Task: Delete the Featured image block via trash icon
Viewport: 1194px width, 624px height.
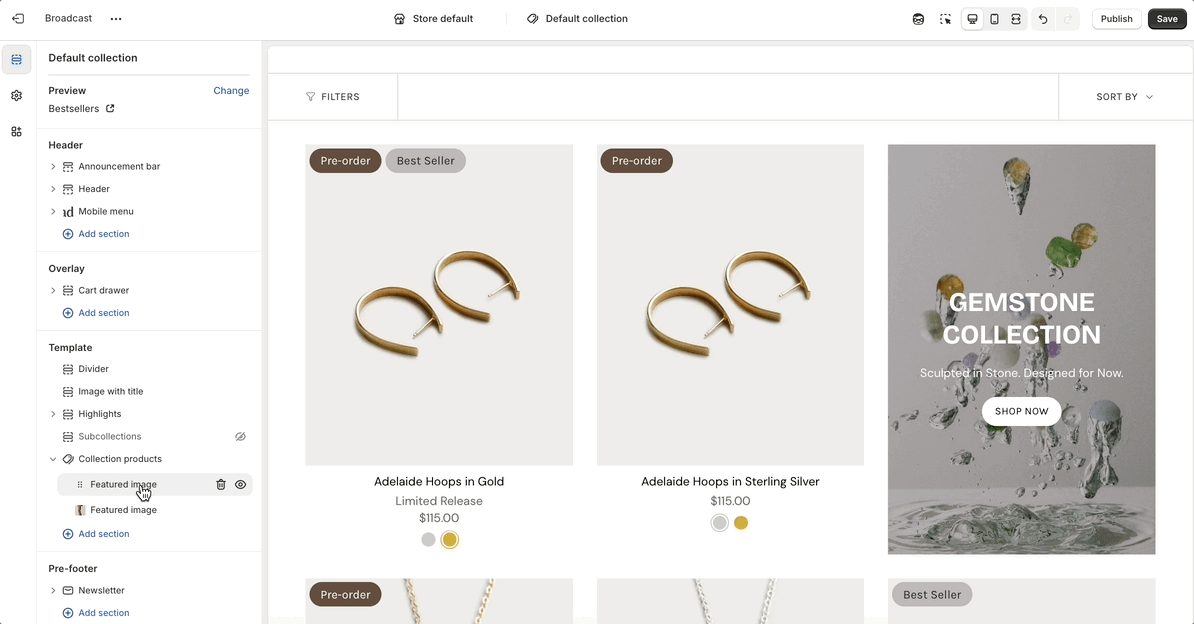Action: 221,485
